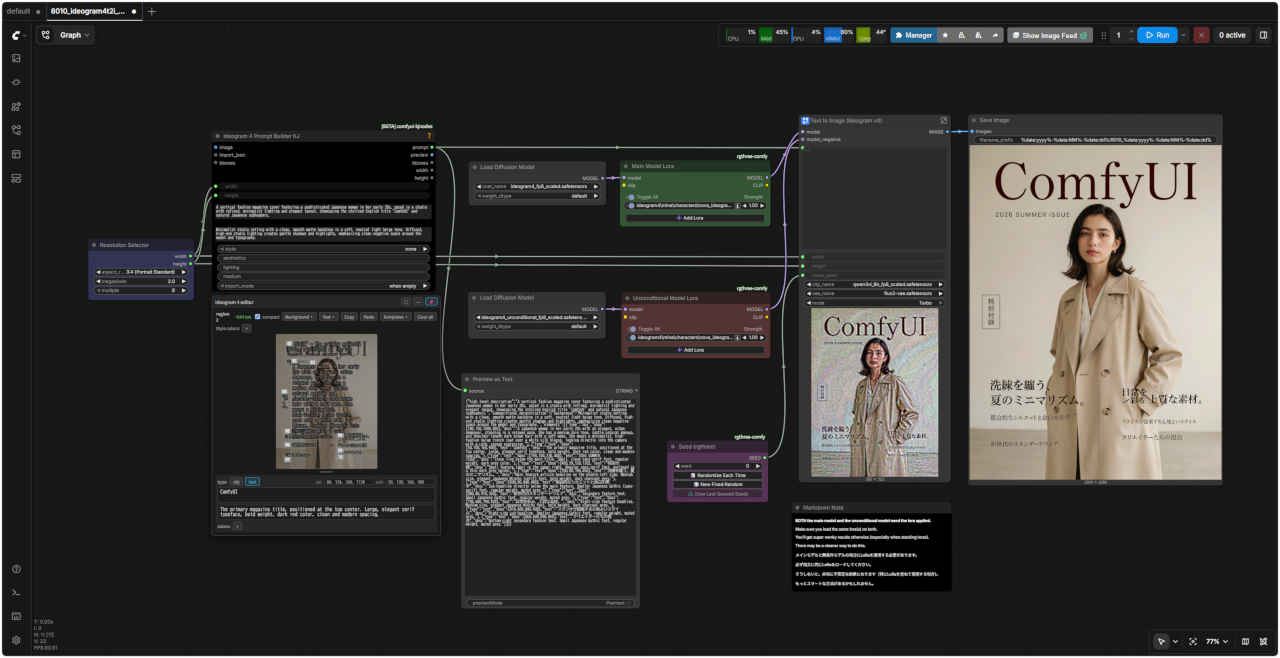This screenshot has height=658, width=1280.
Task: Click the first lock icon beside Manager
Action: pos(962,35)
